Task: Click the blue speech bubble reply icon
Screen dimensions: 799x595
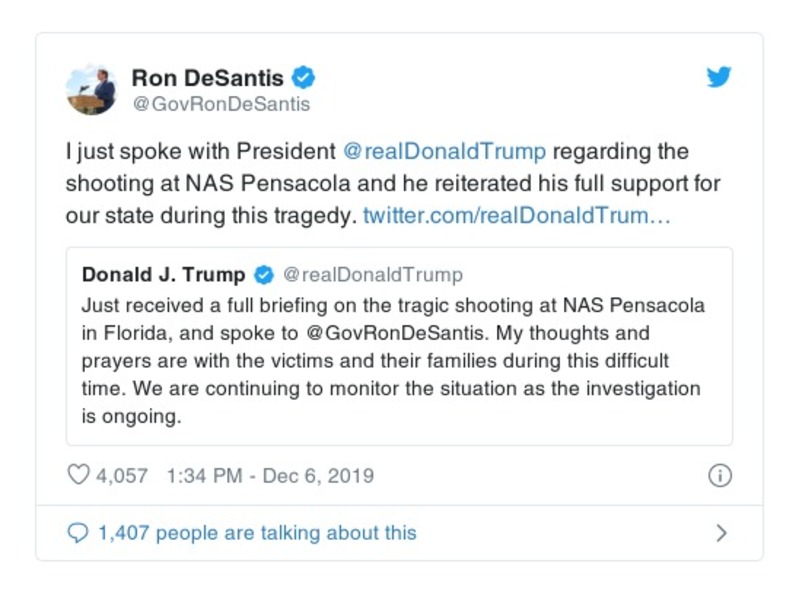Action: (78, 533)
